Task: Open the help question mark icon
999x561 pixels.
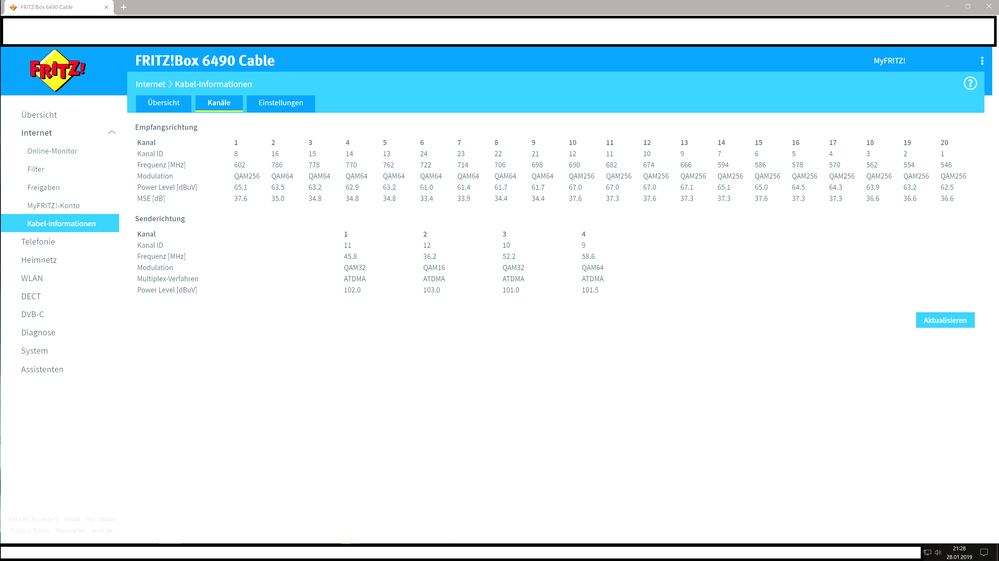Action: coord(970,83)
